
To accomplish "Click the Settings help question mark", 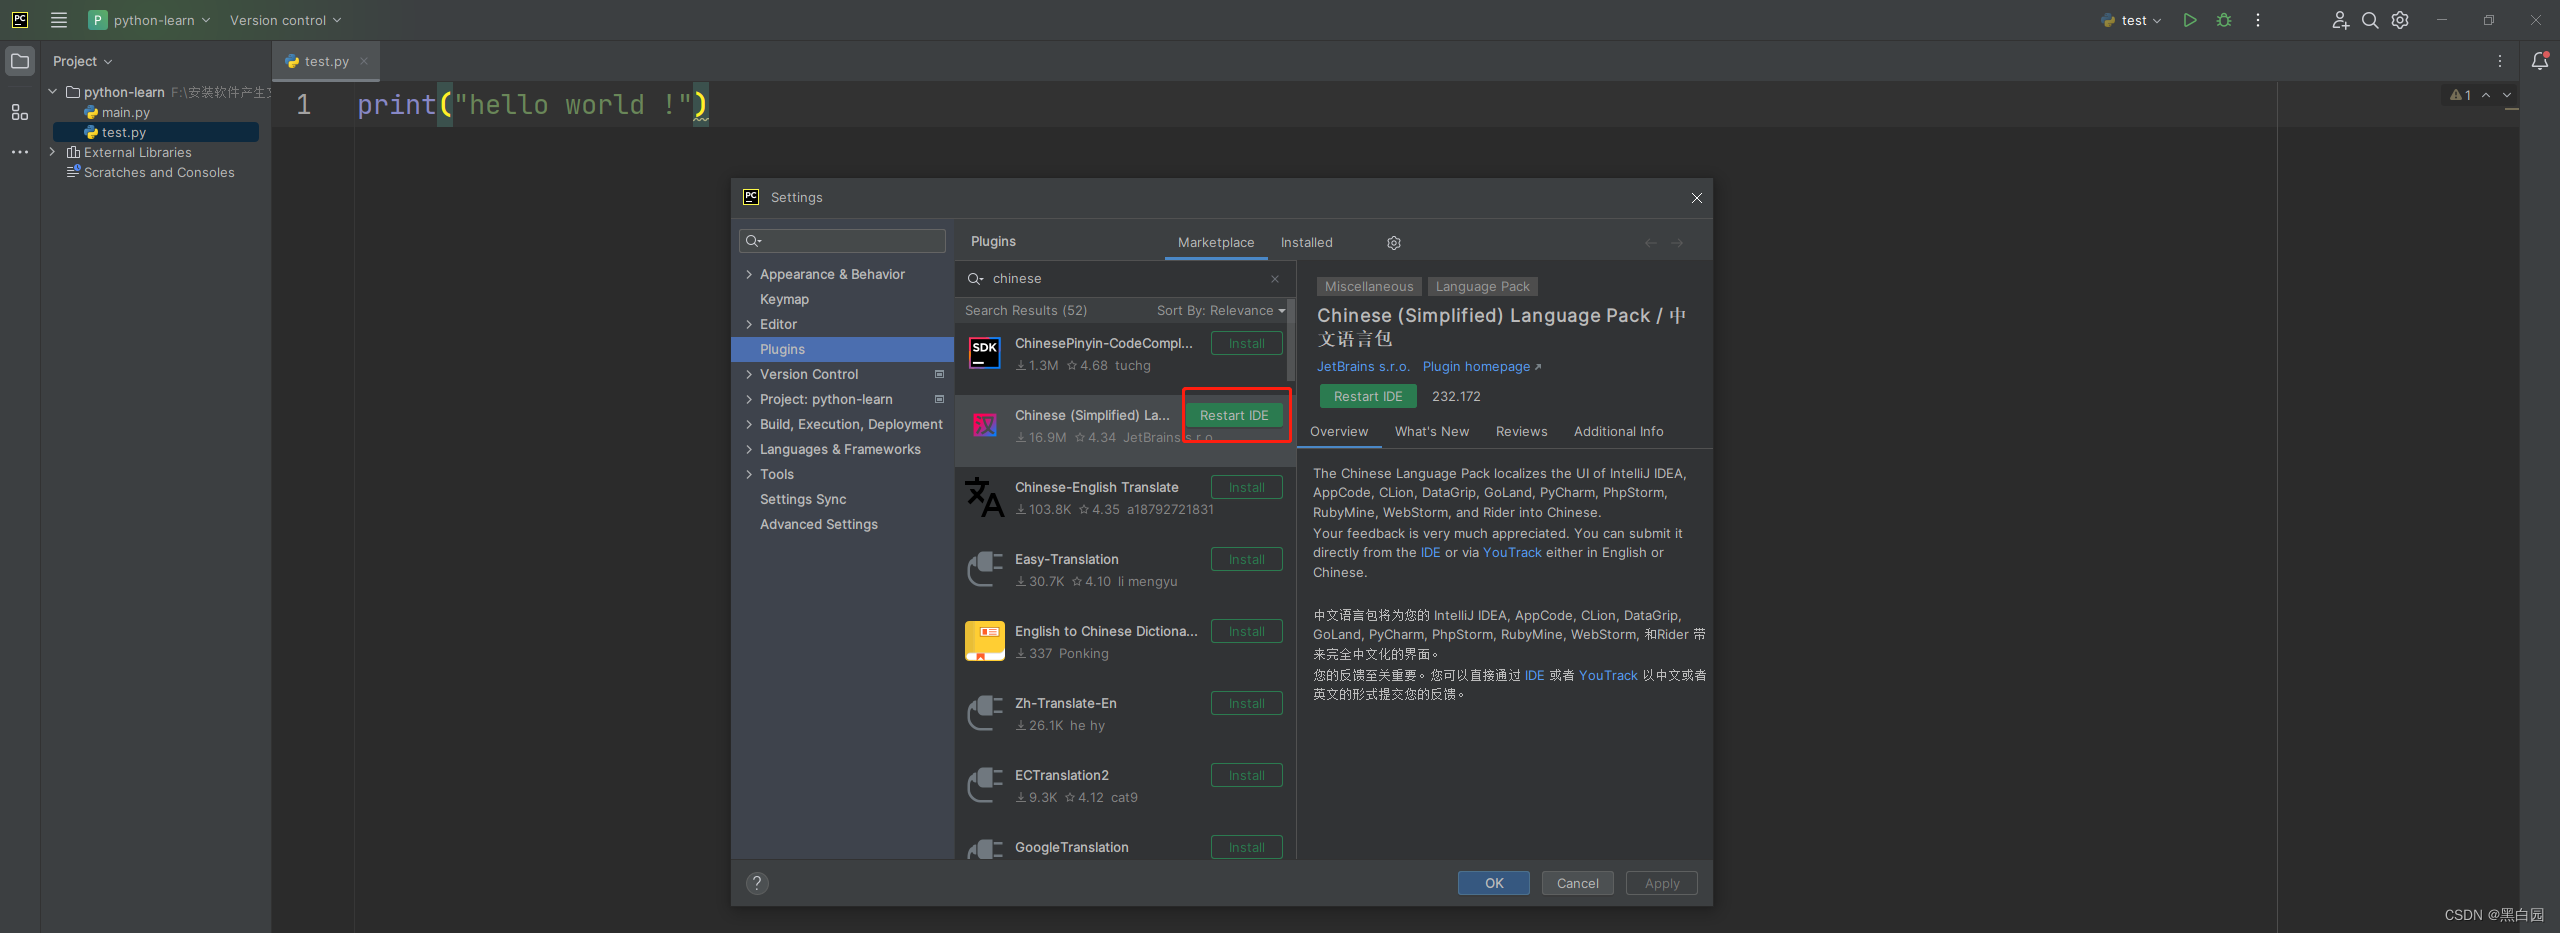I will click(757, 883).
